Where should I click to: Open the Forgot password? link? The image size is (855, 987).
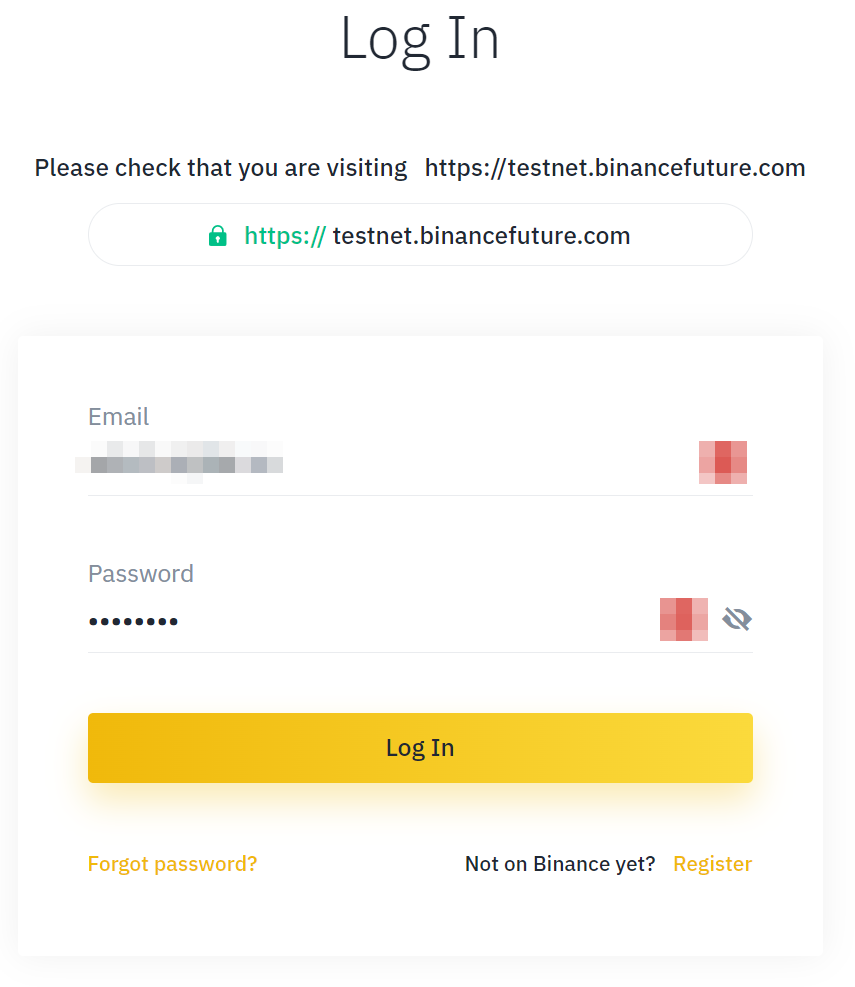point(173,864)
